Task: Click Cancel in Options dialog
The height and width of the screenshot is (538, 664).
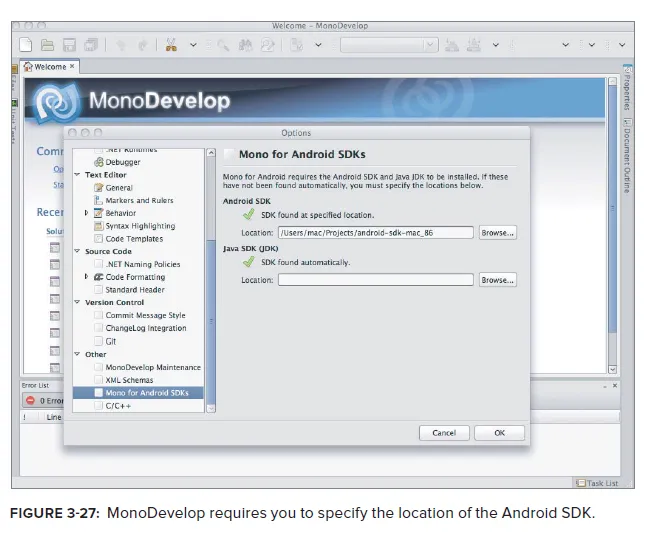Action: pos(444,433)
